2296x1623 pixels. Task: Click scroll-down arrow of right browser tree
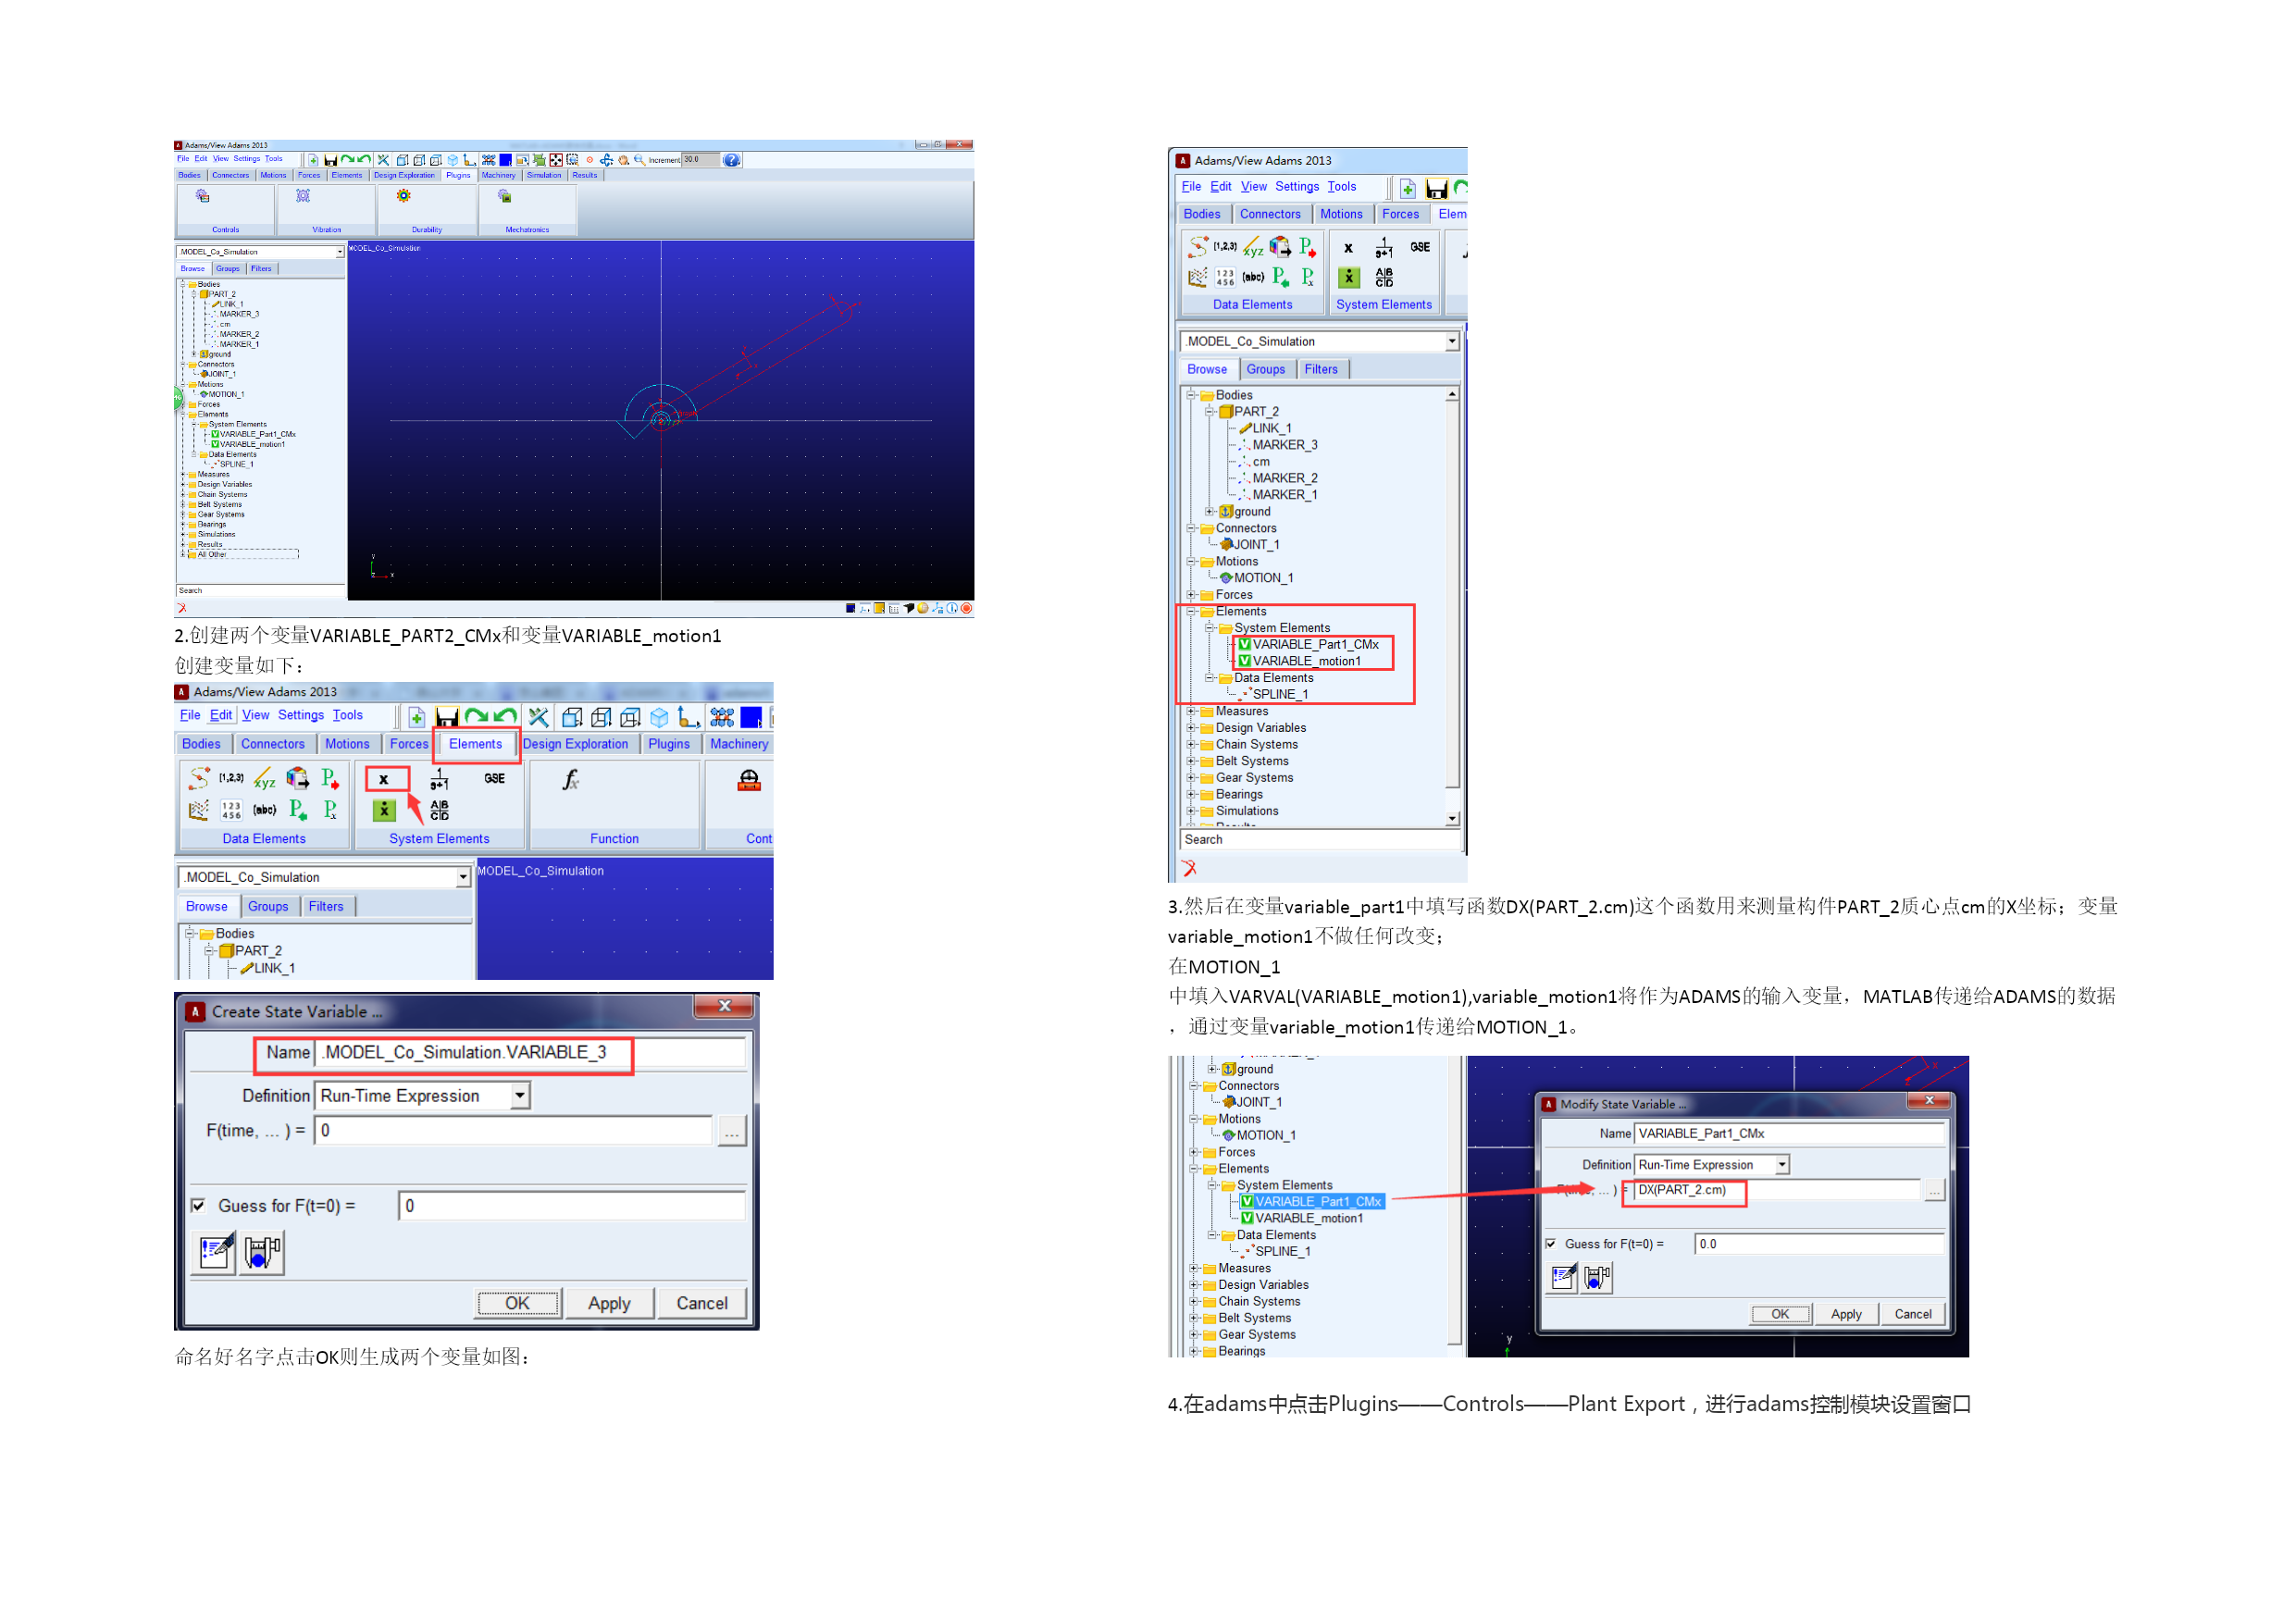point(1452,818)
